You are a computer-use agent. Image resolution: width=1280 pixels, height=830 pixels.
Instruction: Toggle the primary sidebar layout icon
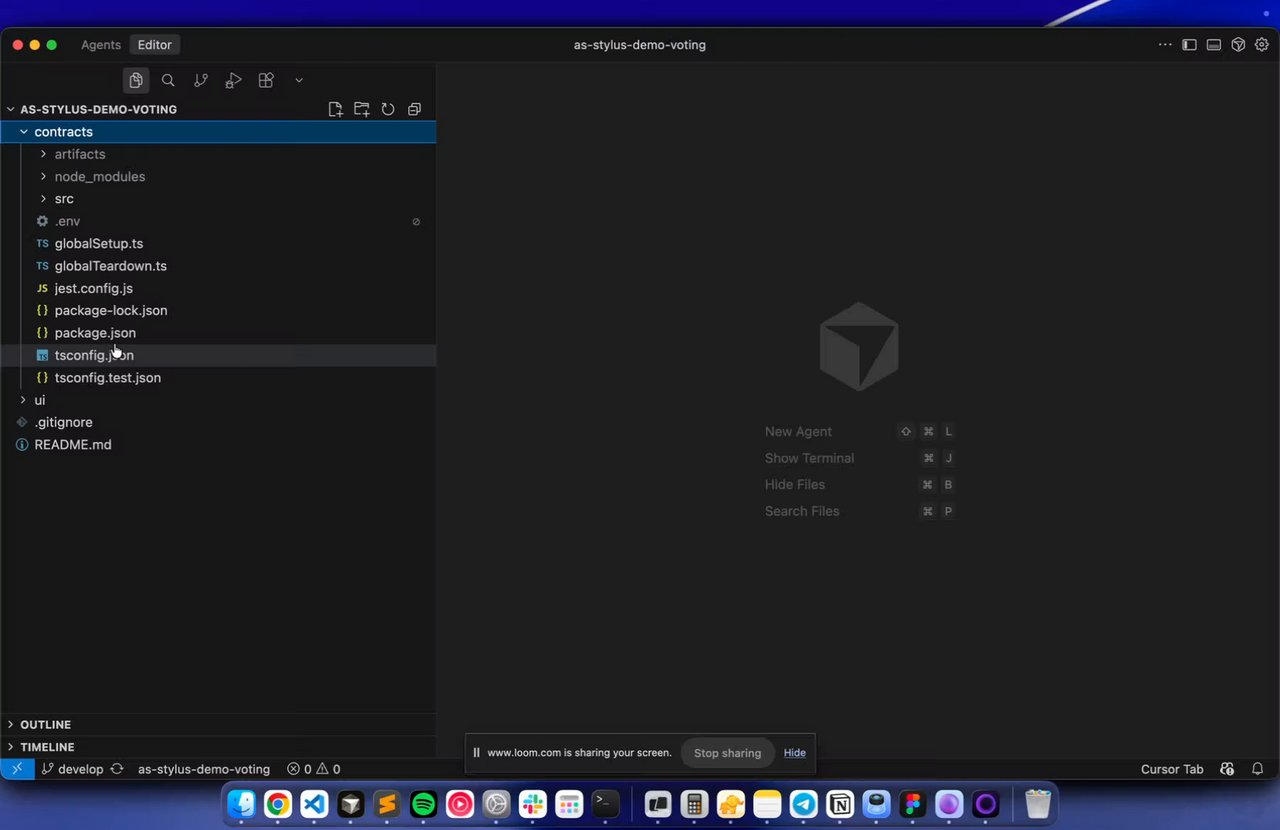click(1189, 45)
